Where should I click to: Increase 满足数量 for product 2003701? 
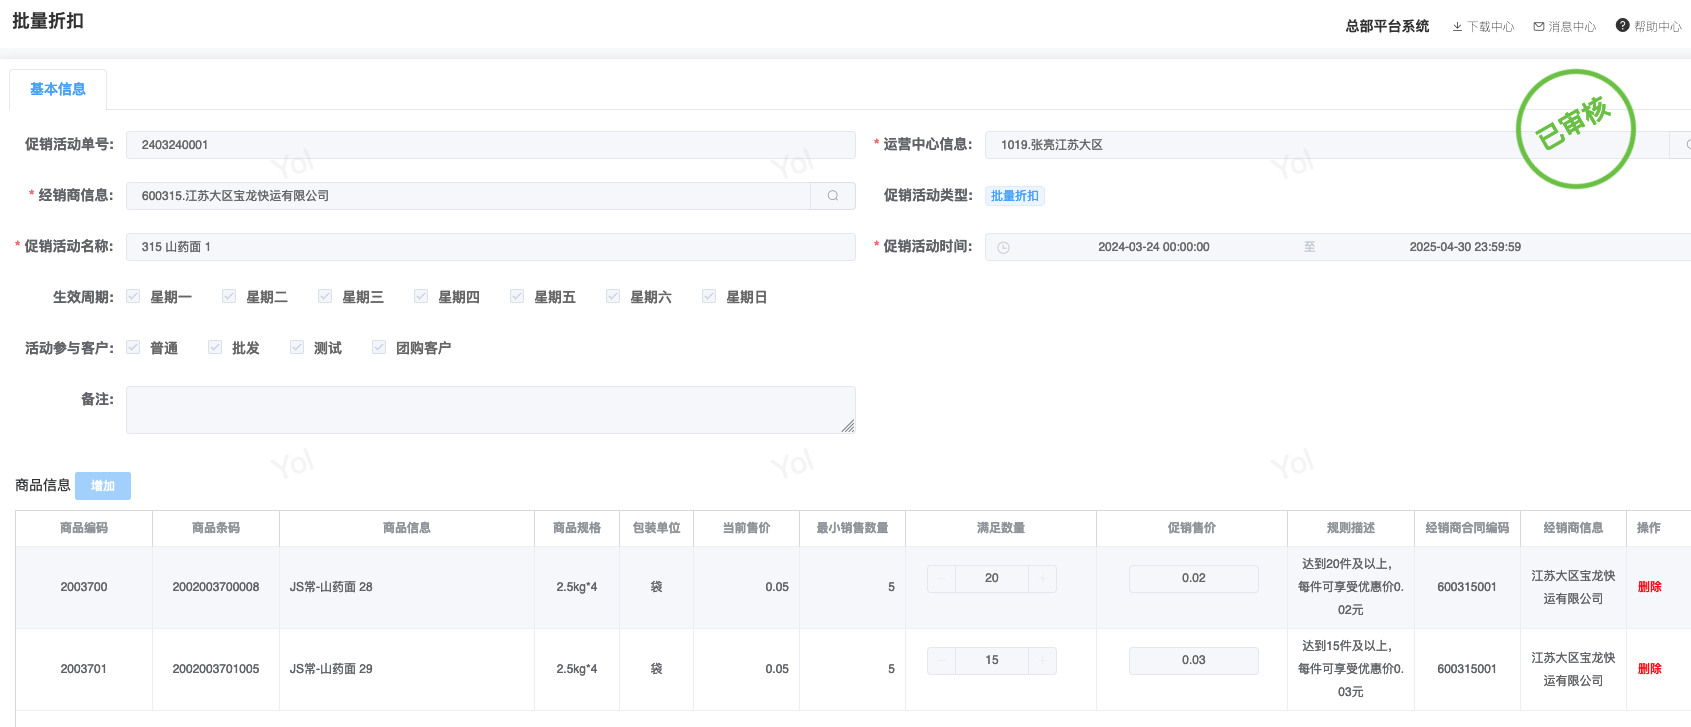[x=1042, y=661]
